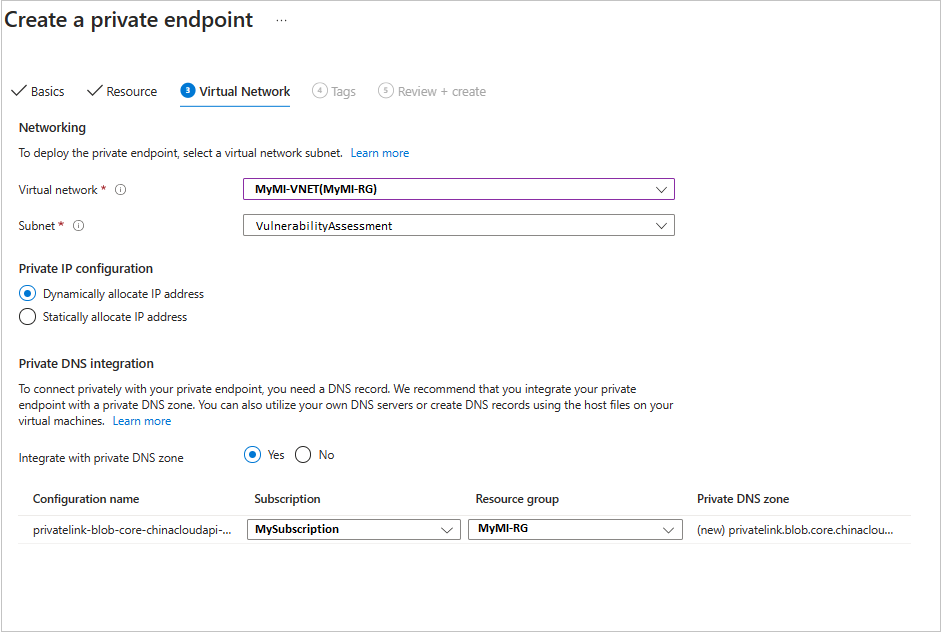
Task: Select Yes for private DNS integration
Action: 253,455
